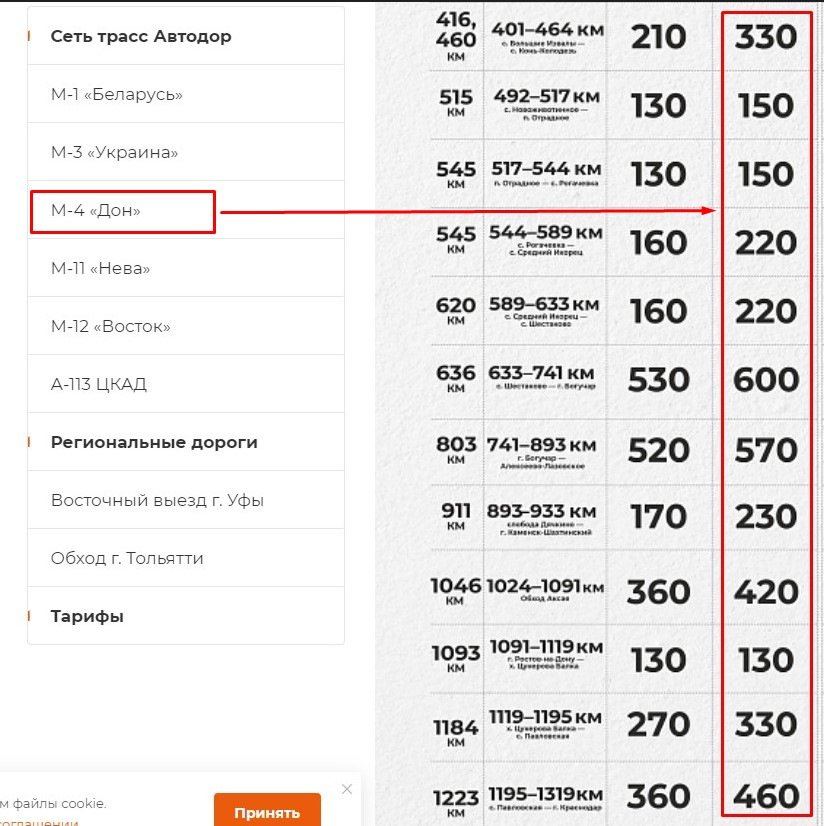Click the 803 км toll point cell

[456, 449]
